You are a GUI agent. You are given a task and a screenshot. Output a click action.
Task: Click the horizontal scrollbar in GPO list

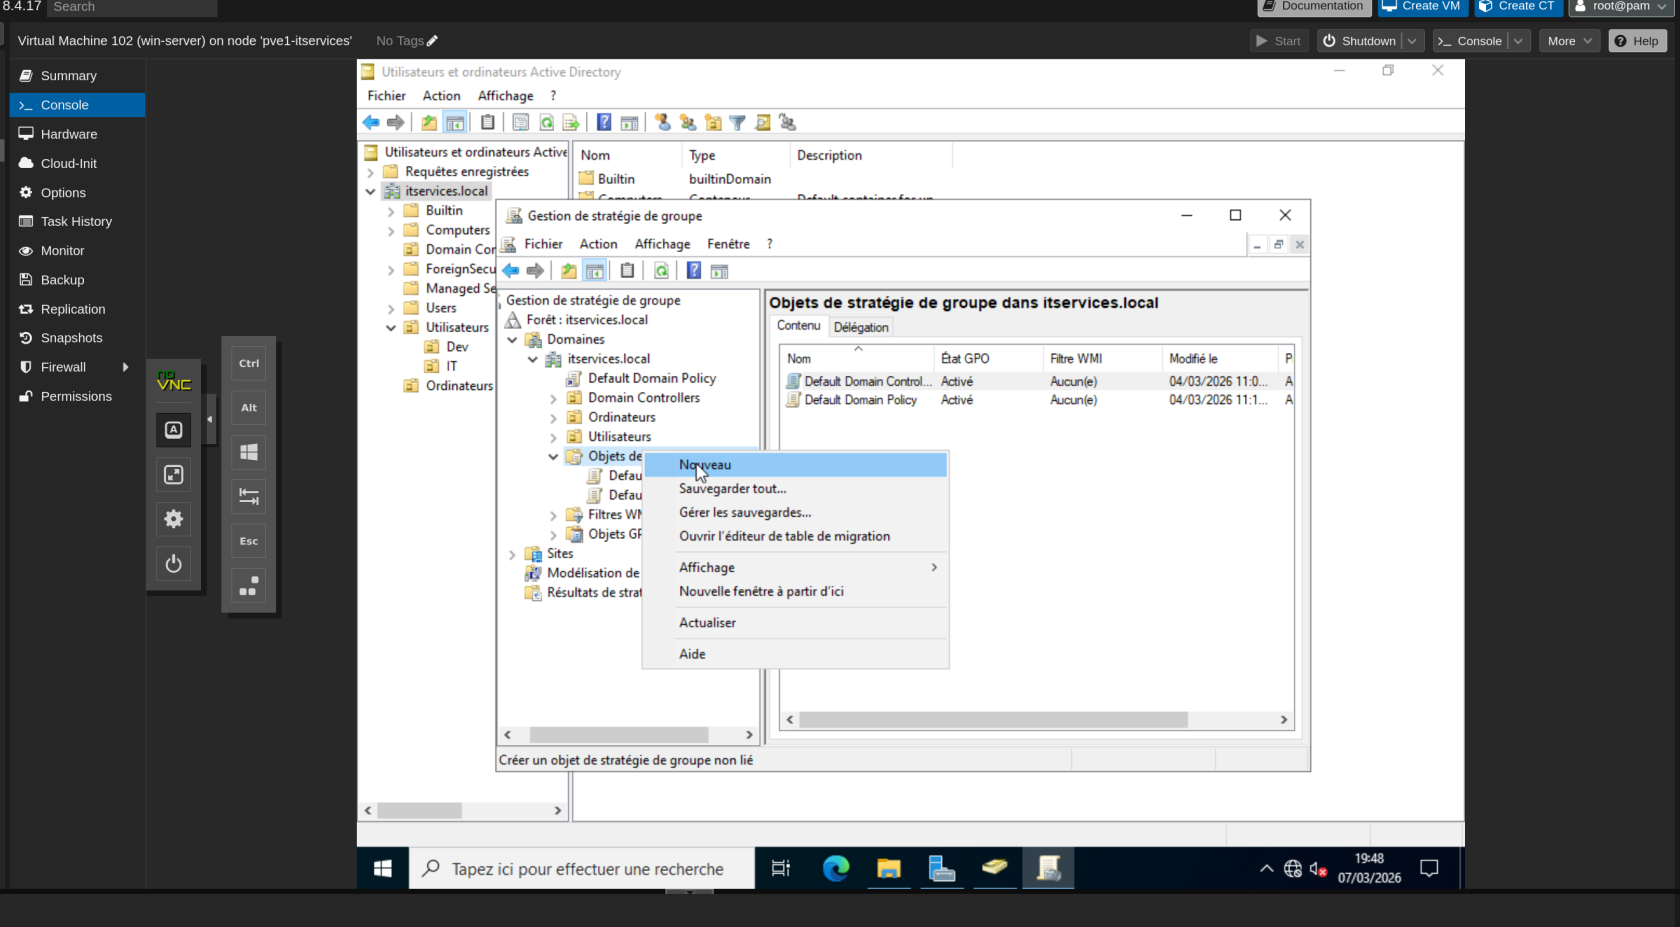992,720
